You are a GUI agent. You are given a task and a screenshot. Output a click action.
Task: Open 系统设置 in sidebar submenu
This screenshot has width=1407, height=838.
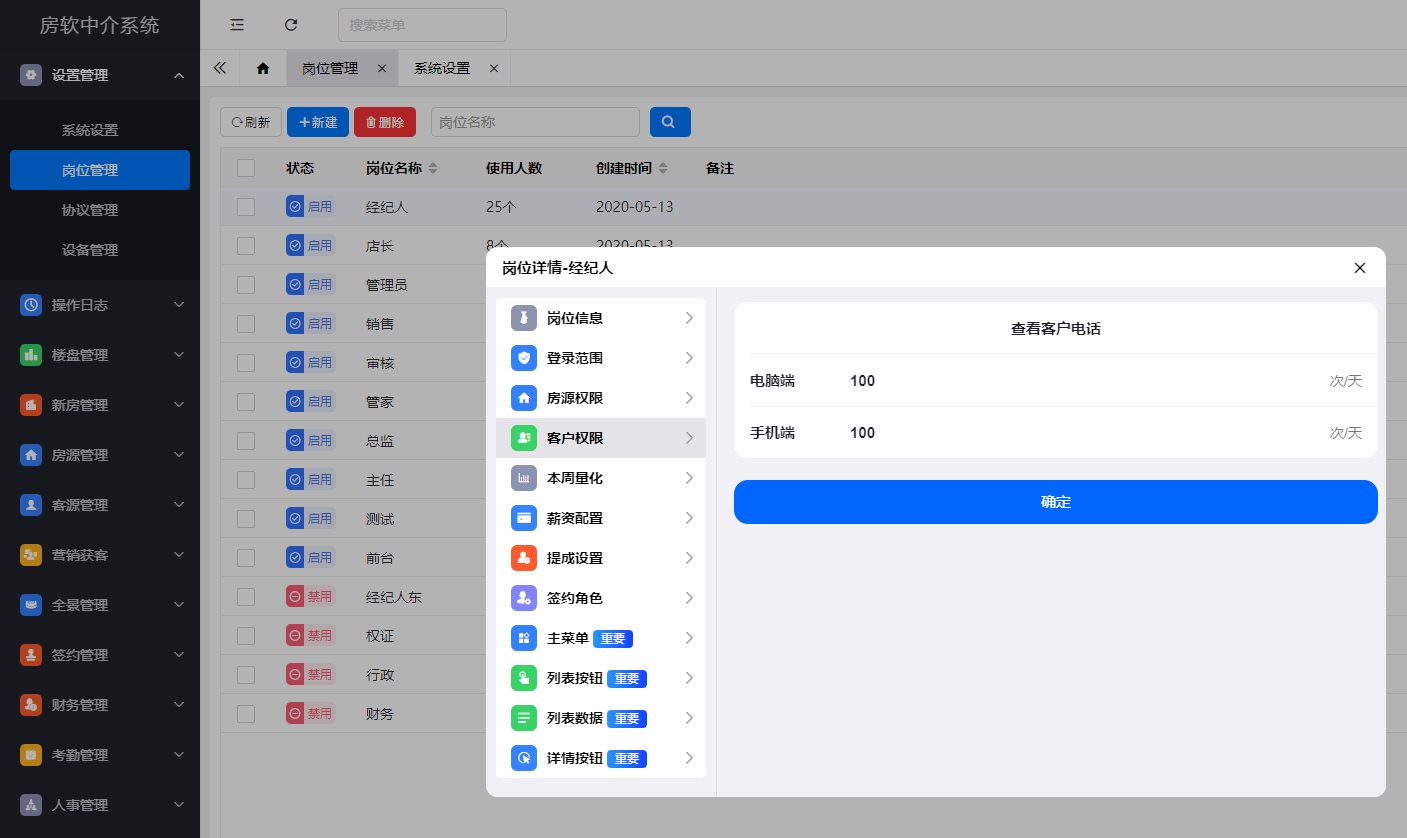(x=90, y=130)
